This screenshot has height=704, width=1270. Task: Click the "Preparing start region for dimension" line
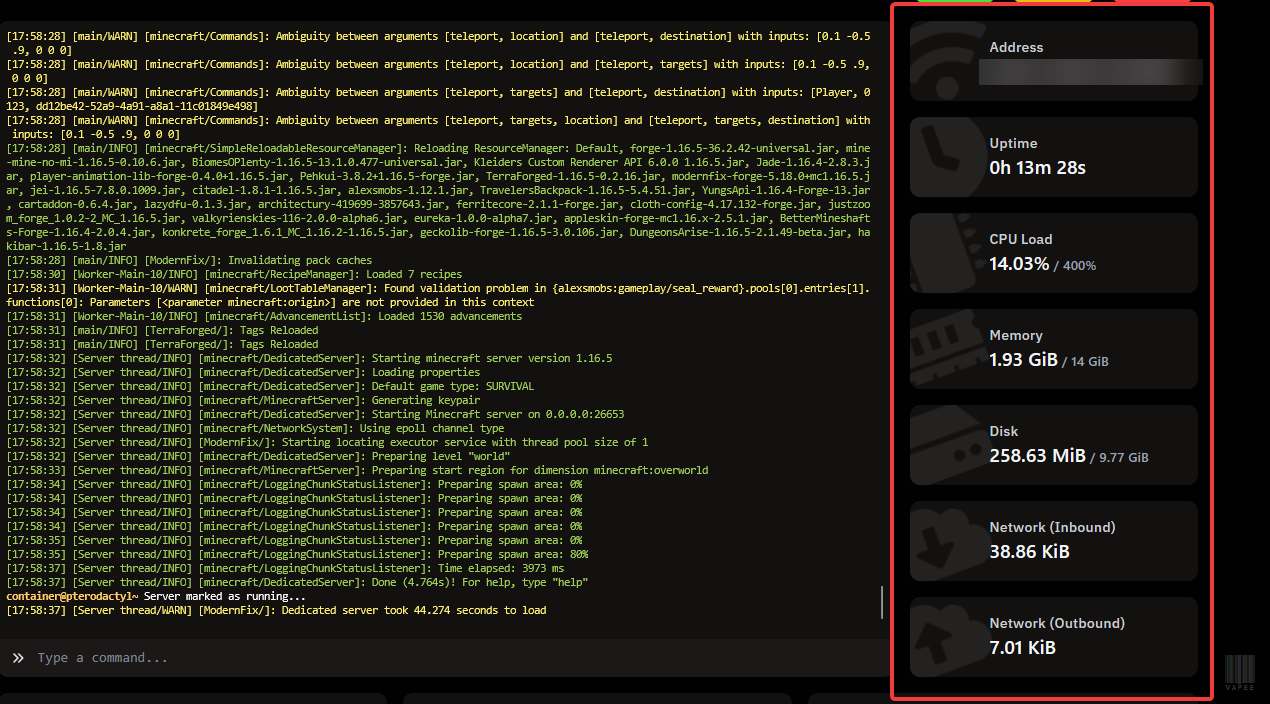(357, 470)
